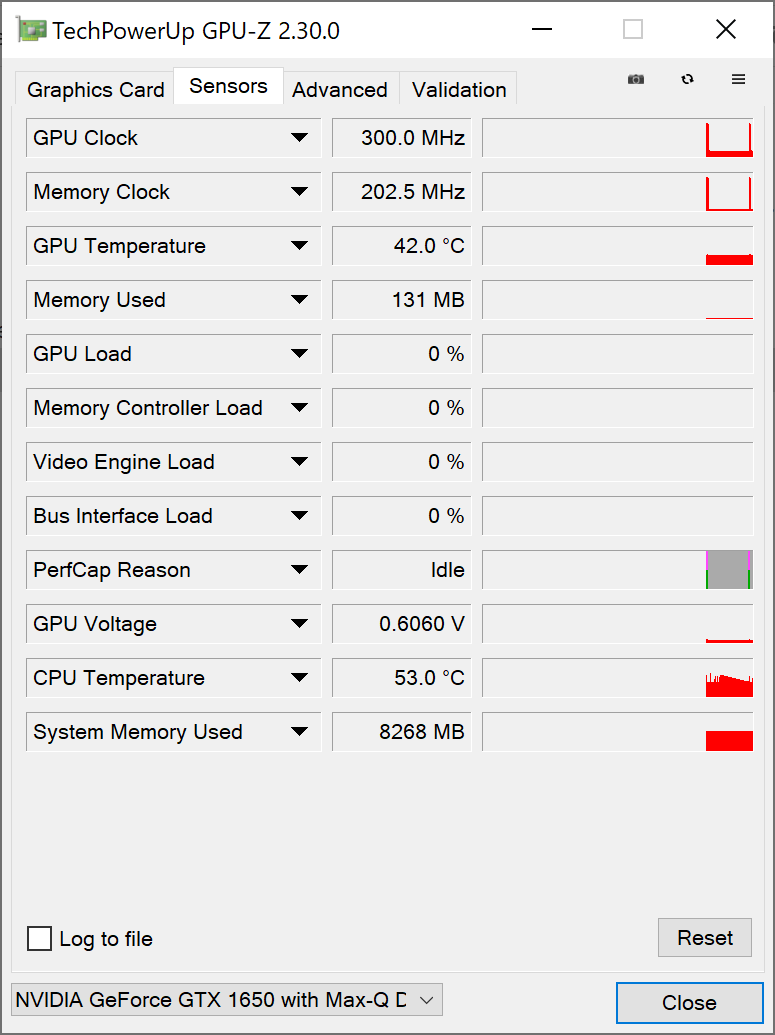Click the GPU Voltage value field
The width and height of the screenshot is (775, 1035).
coord(401,624)
